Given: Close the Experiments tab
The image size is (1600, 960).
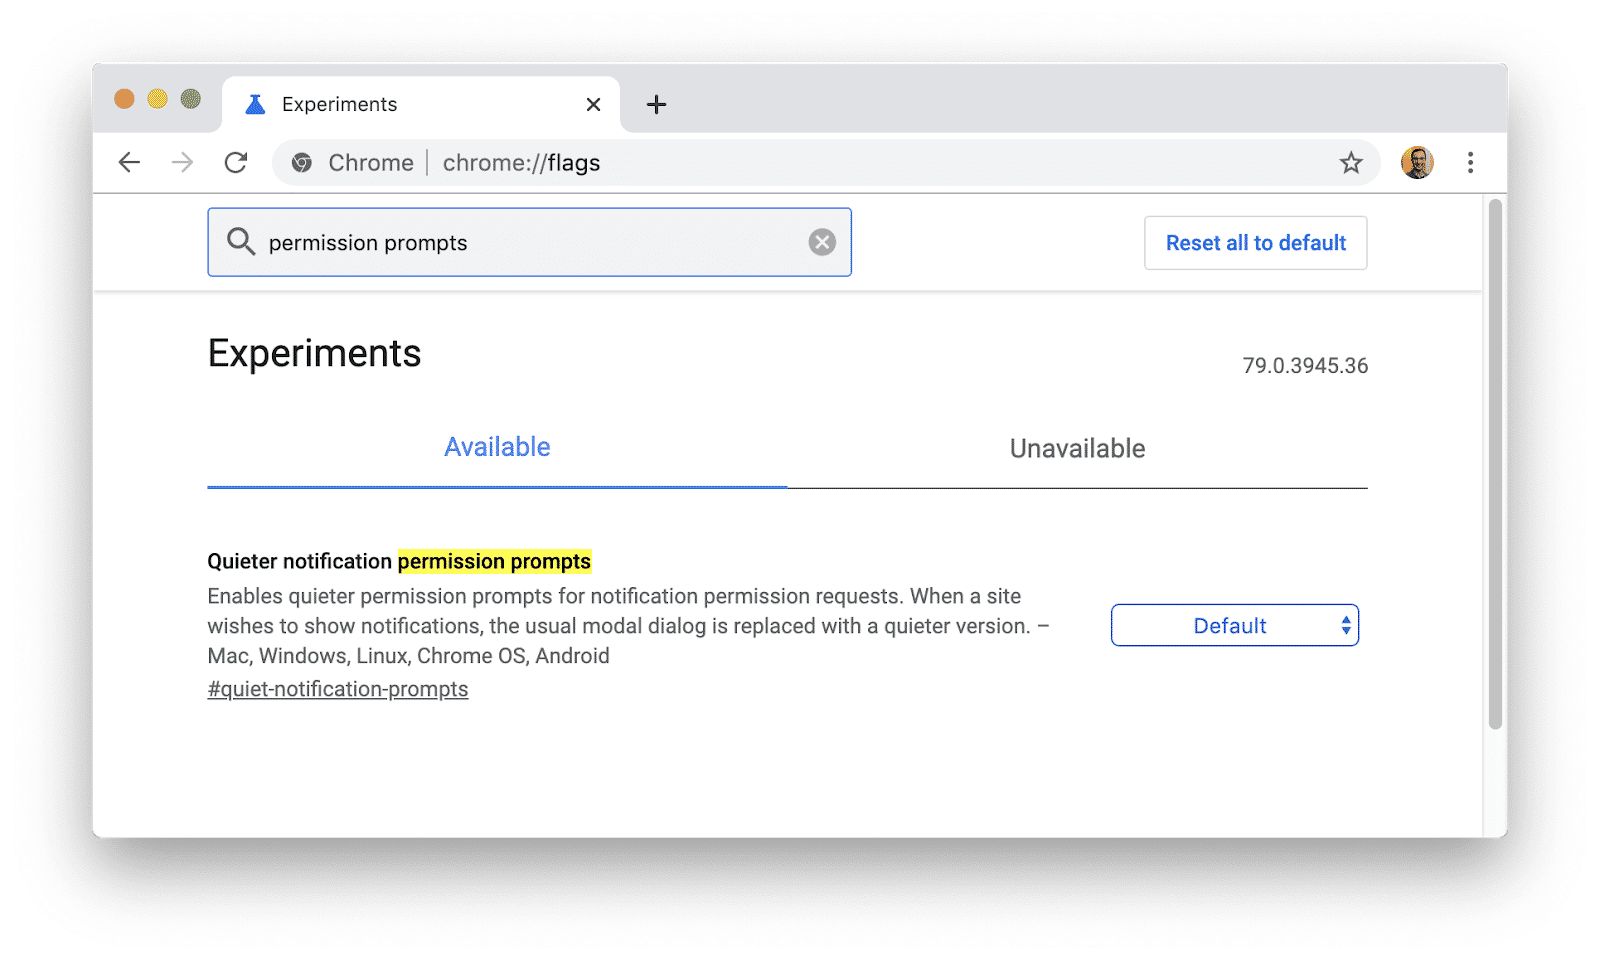Looking at the screenshot, I should pyautogui.click(x=593, y=104).
